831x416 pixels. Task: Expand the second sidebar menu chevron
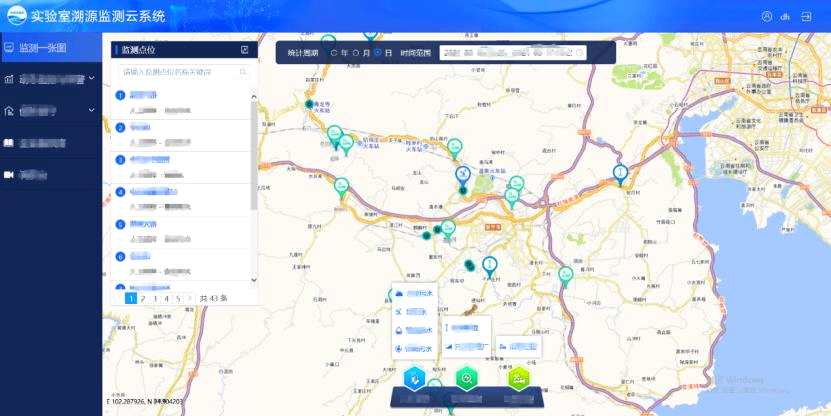[92, 78]
